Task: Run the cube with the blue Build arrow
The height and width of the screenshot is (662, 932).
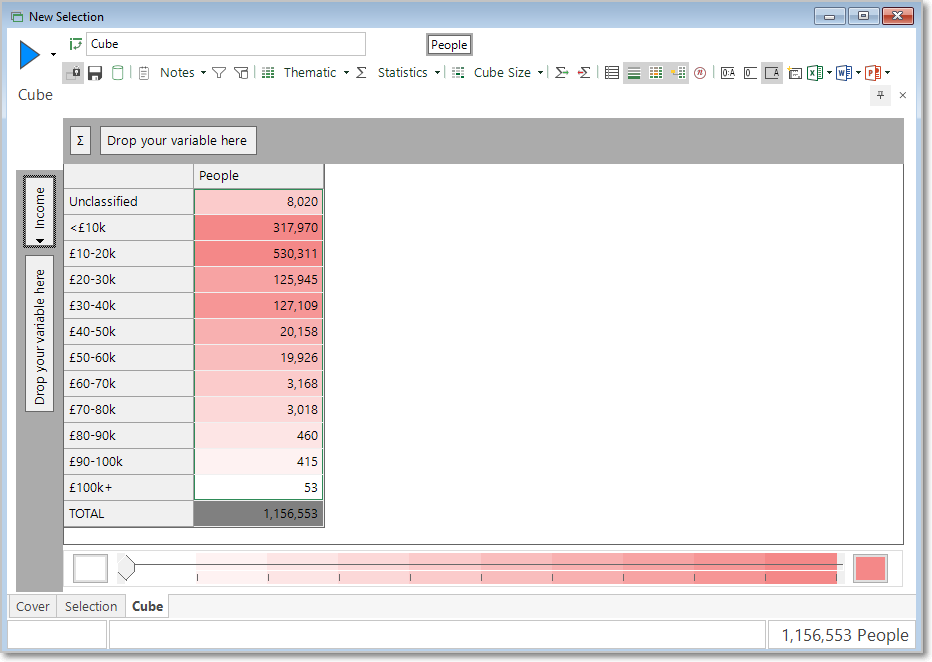Action: click(x=30, y=55)
